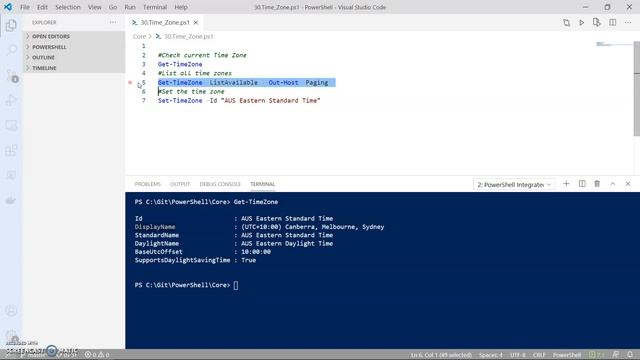Image resolution: width=640 pixels, height=360 pixels.
Task: Open Explorer views and more actions ellipsis
Action: point(113,22)
